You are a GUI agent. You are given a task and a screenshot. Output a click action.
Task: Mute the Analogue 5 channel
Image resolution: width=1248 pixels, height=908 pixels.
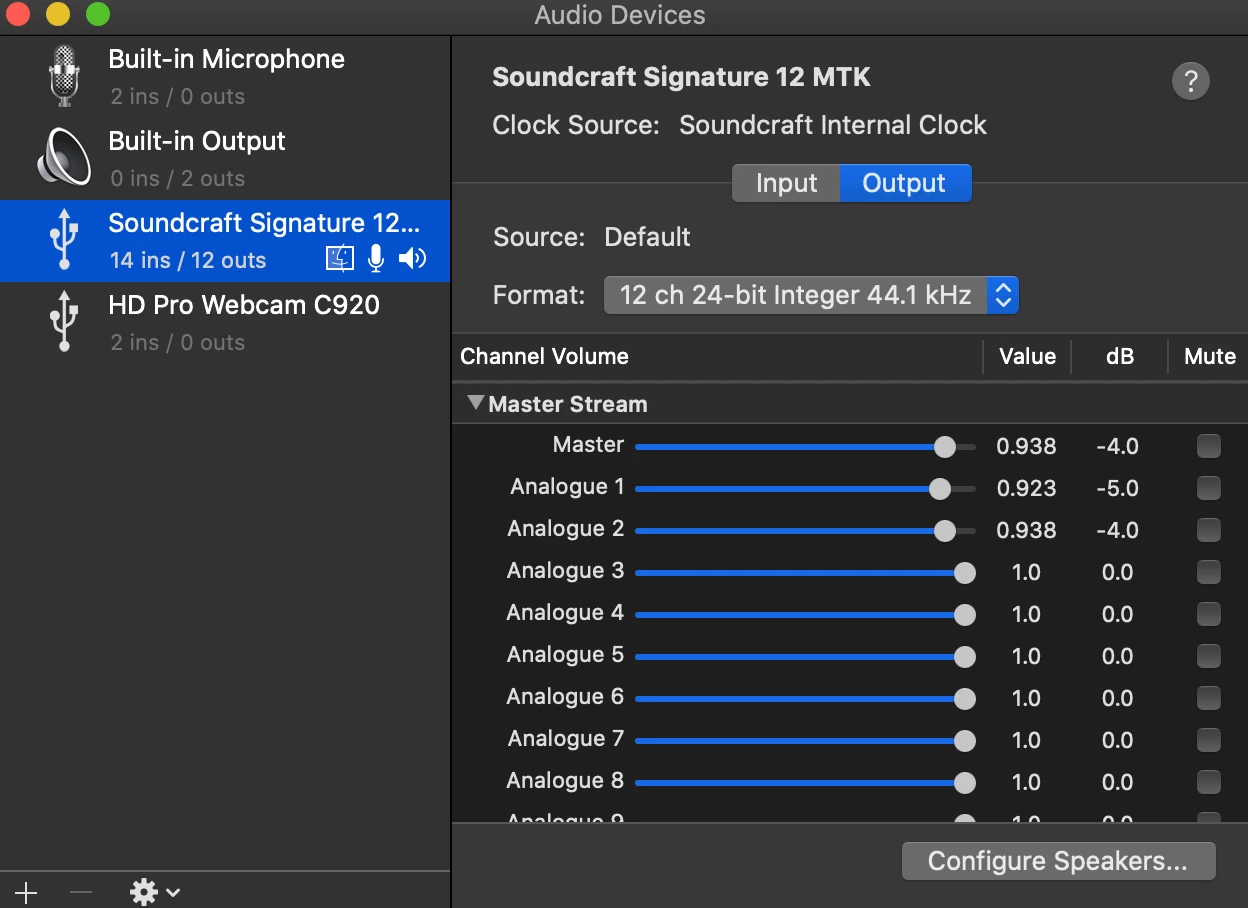[x=1209, y=656]
